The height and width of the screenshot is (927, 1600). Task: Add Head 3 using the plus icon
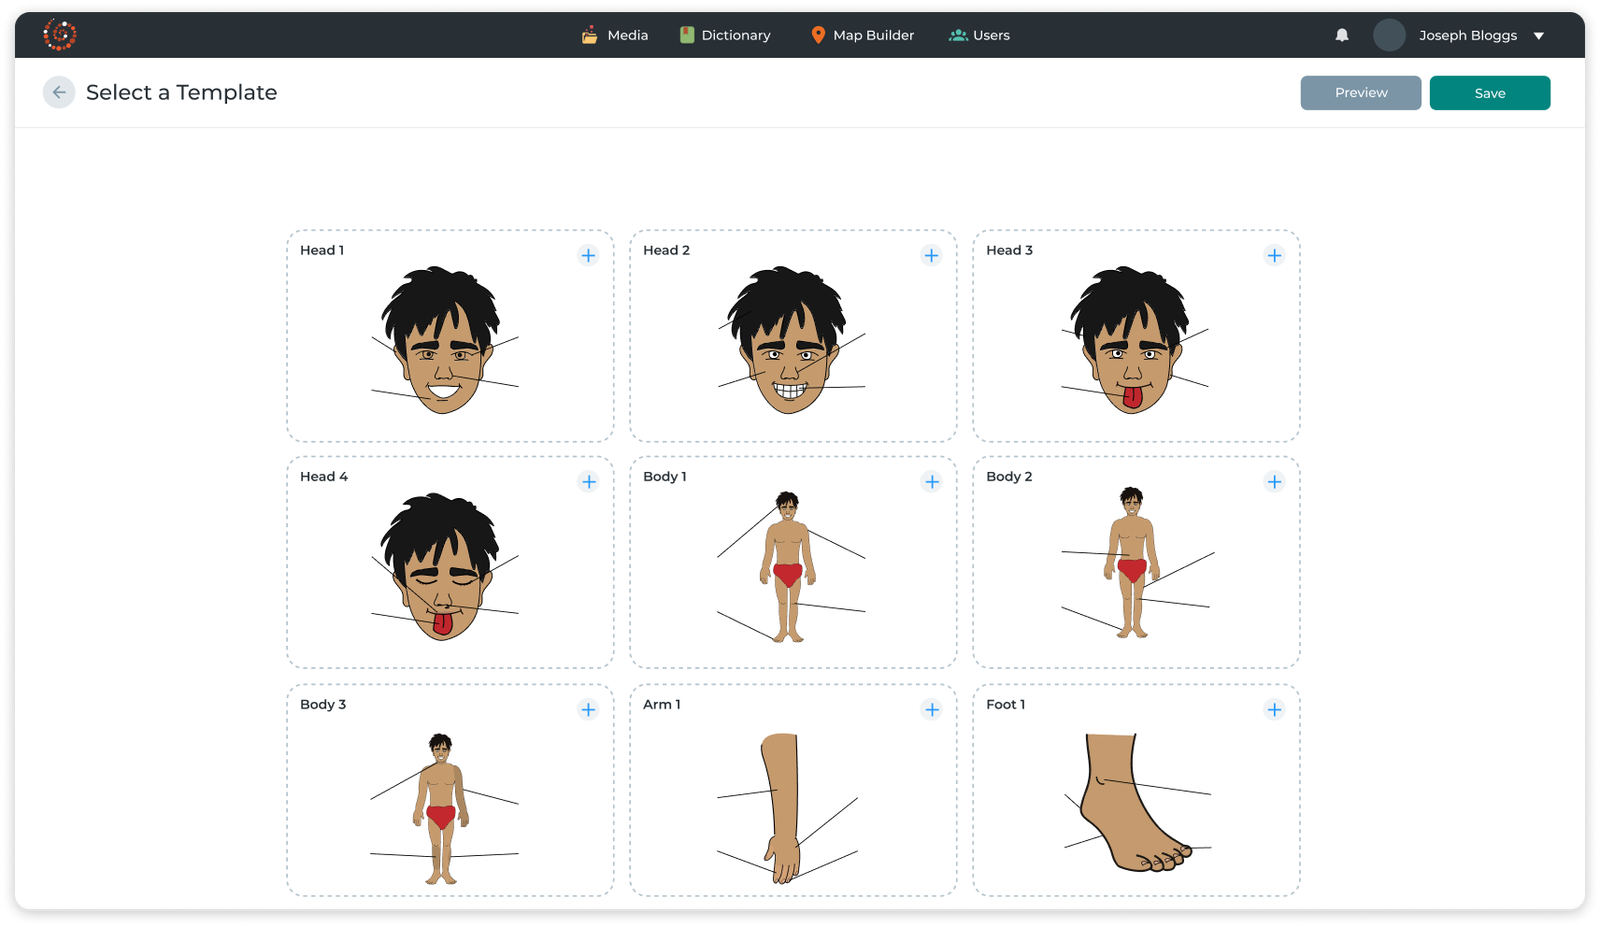pos(1274,255)
